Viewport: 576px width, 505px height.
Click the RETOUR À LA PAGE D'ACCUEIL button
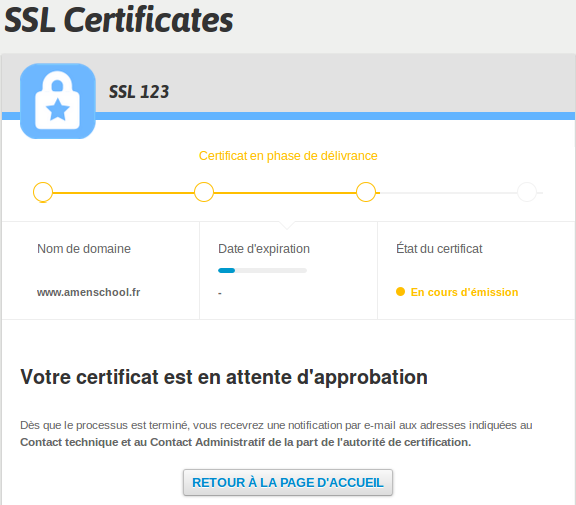[x=288, y=482]
